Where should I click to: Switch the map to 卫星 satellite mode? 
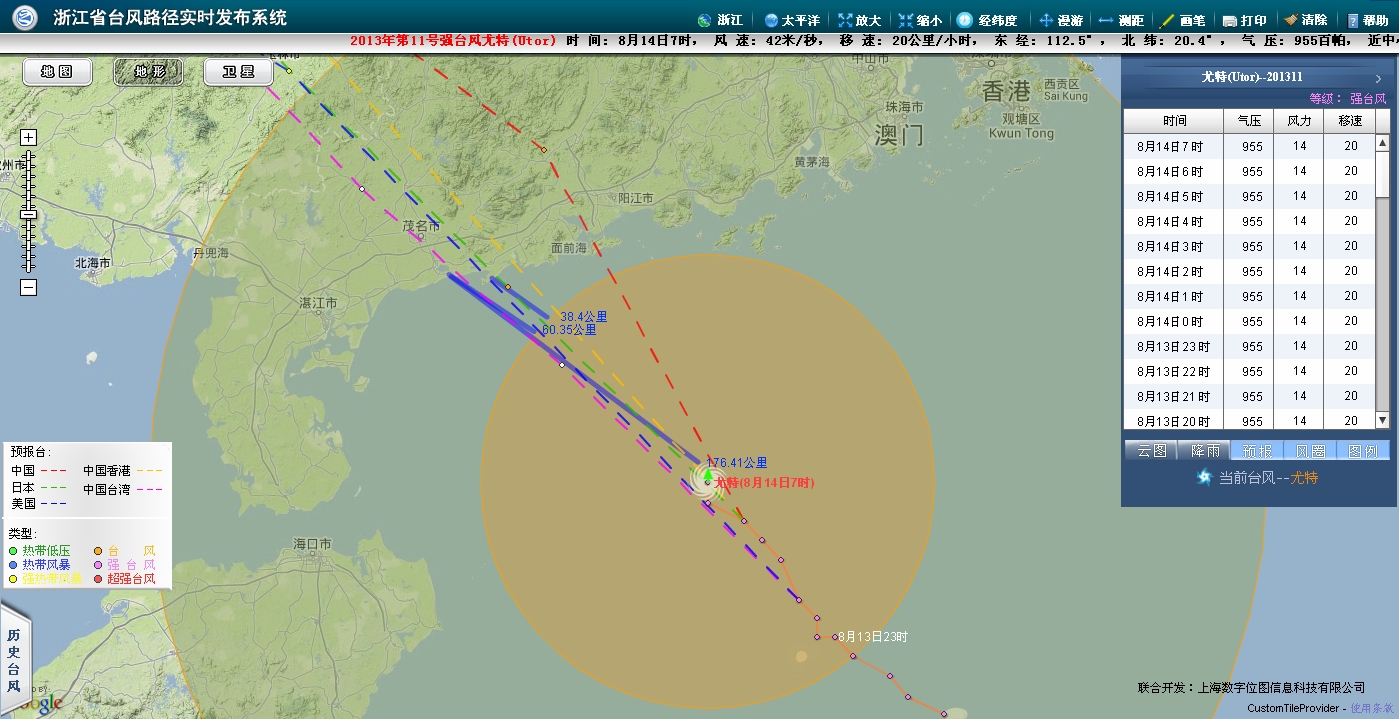pyautogui.click(x=238, y=72)
